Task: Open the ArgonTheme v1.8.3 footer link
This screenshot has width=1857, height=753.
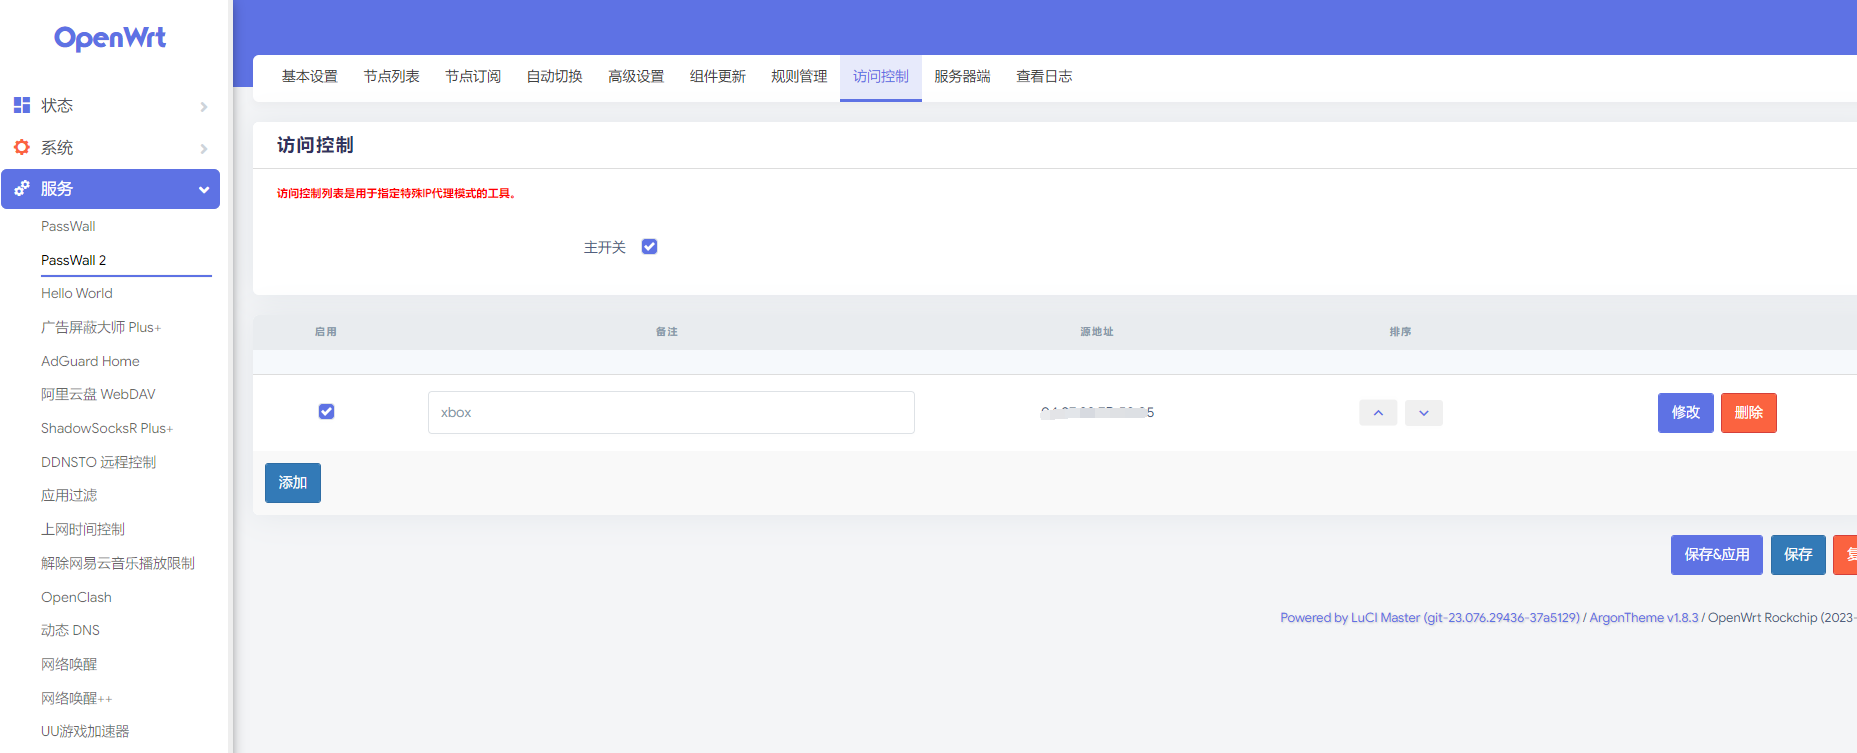Action: coord(1643,618)
